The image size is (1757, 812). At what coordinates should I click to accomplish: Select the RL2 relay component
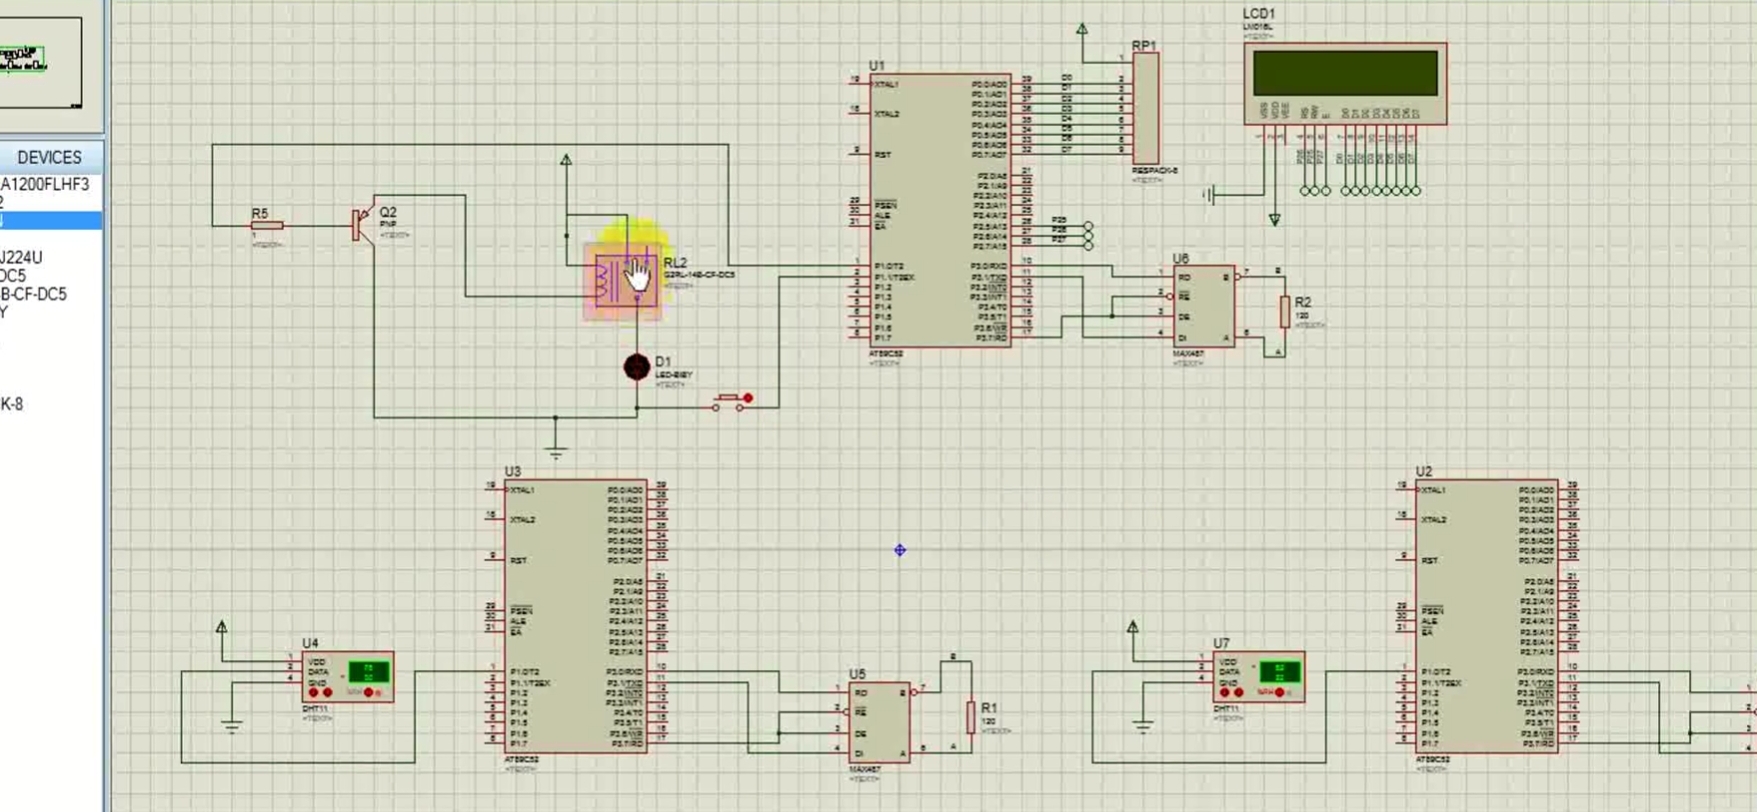[x=626, y=281]
